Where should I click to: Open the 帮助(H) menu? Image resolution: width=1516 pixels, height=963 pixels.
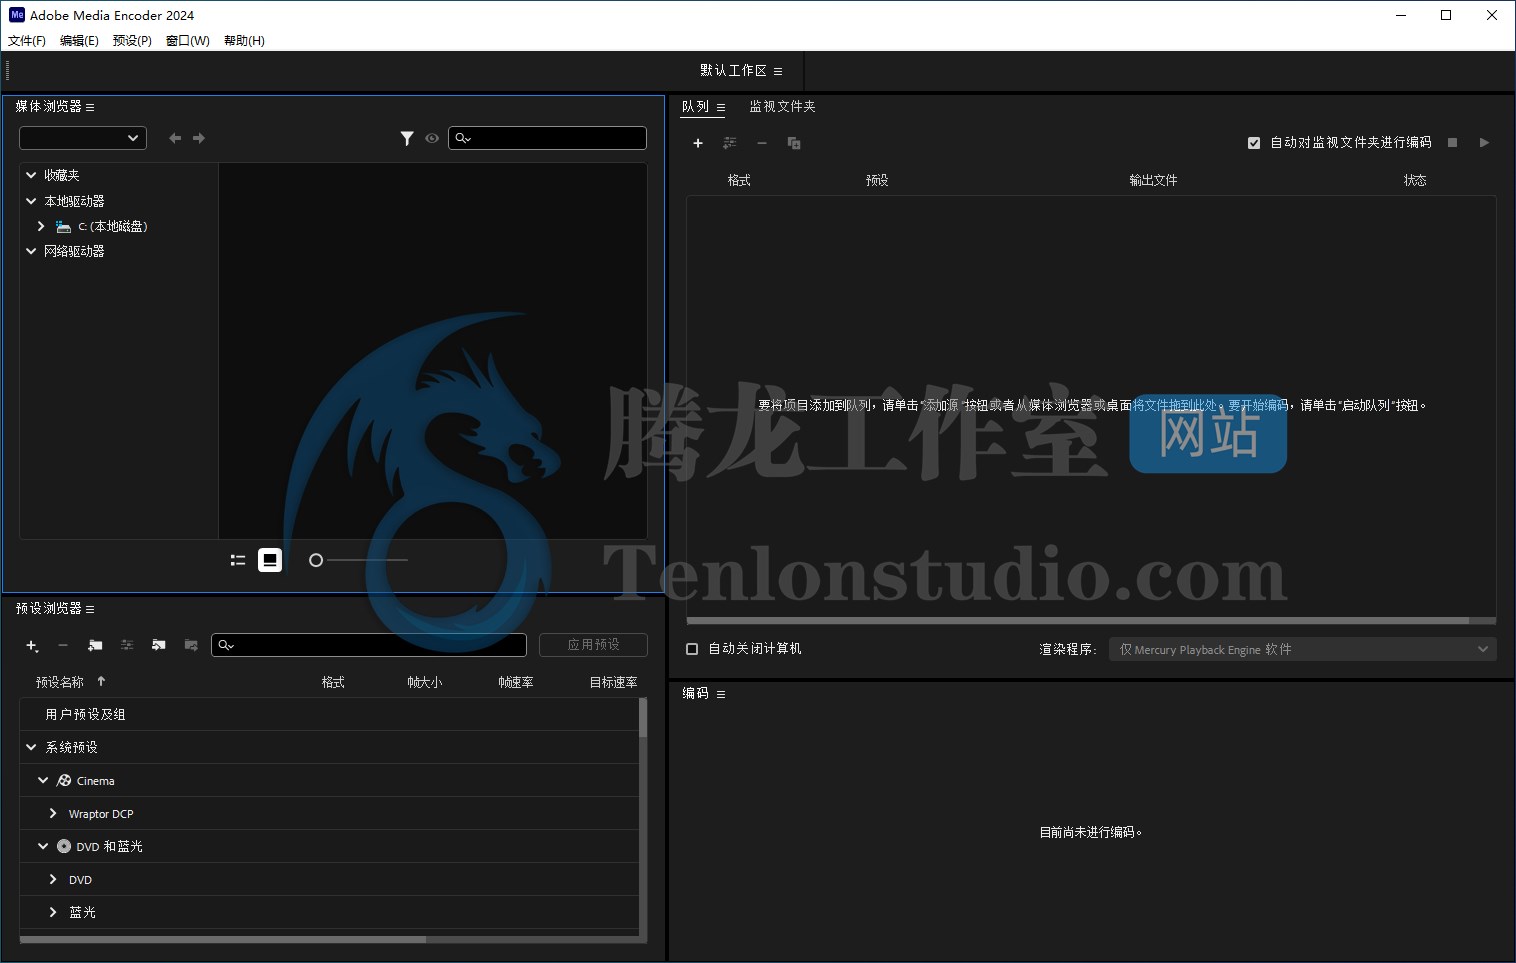(244, 41)
